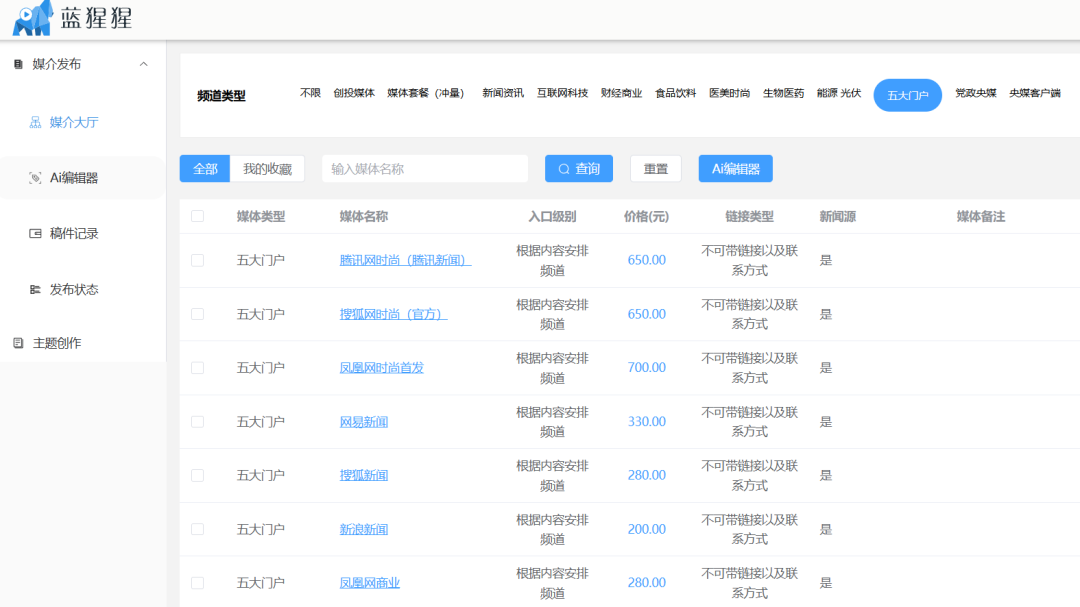The image size is (1080, 607).
Task: Switch to the 我的收藏 tab
Action: click(266, 168)
